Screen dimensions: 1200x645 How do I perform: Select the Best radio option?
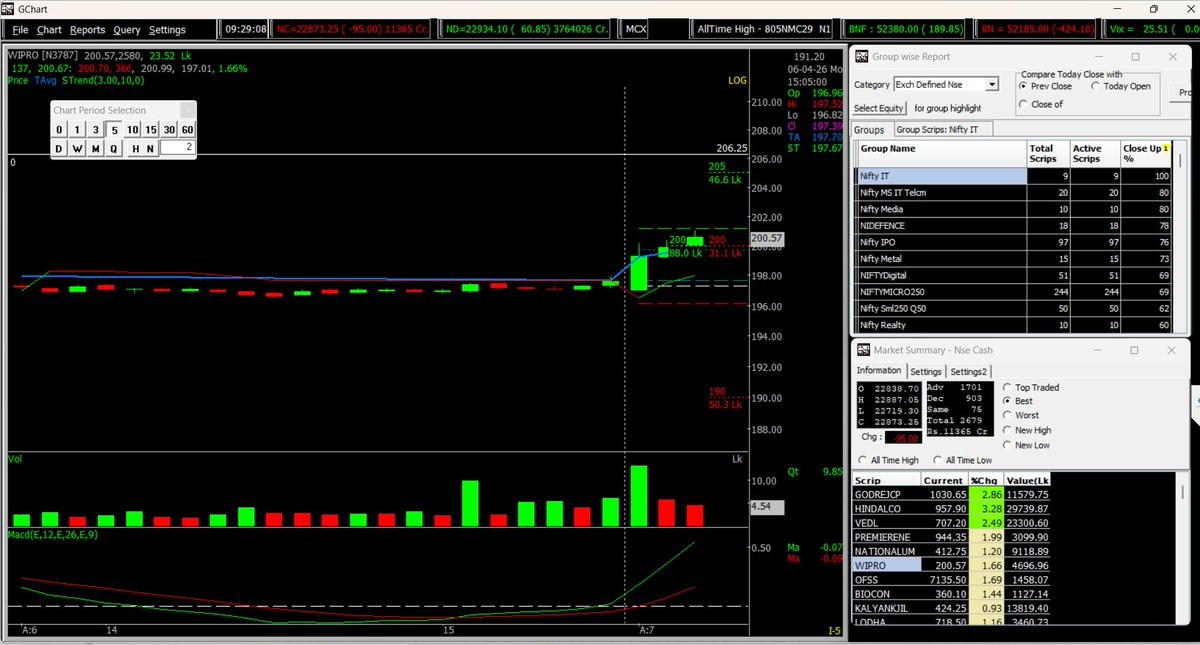pyautogui.click(x=1017, y=401)
